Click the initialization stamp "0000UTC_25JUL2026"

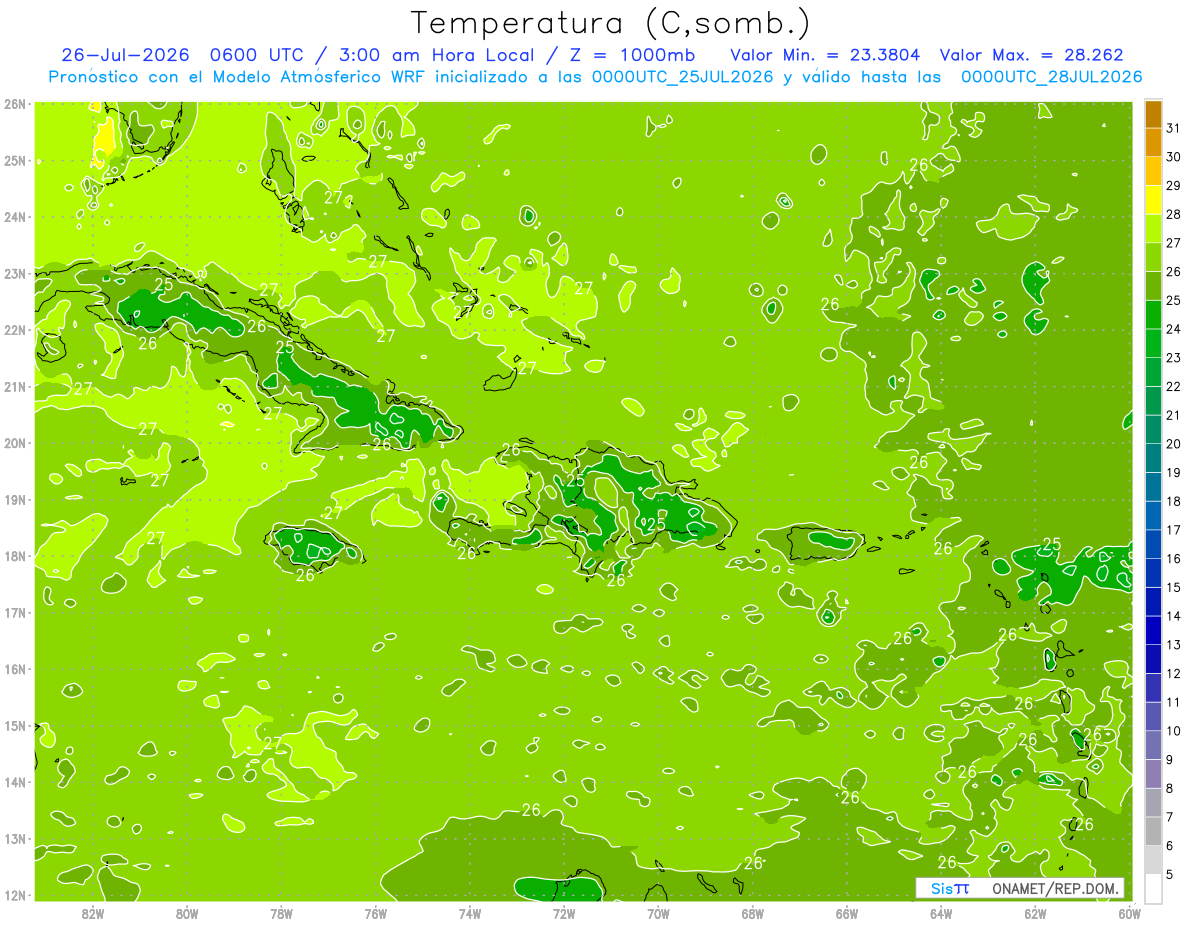point(681,76)
